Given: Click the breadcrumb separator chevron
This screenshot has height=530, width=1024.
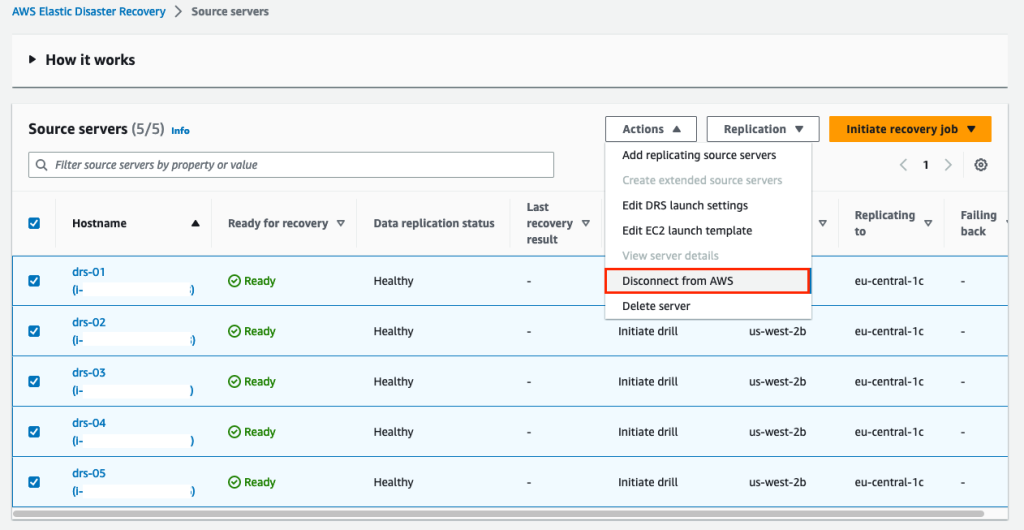Looking at the screenshot, I should 178,12.
